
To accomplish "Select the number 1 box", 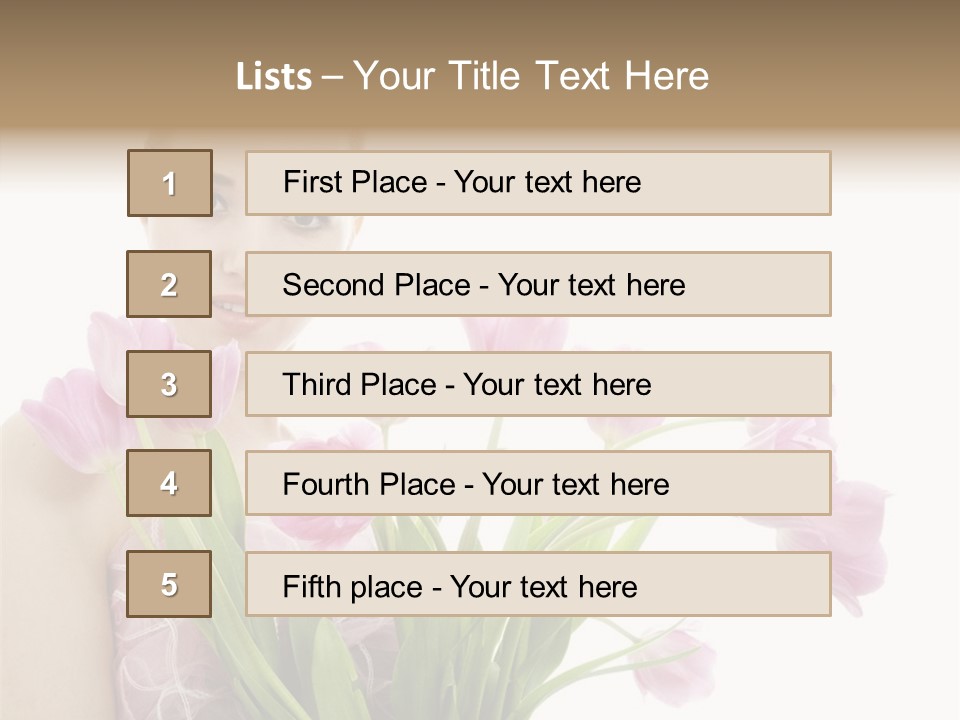I will [x=170, y=183].
